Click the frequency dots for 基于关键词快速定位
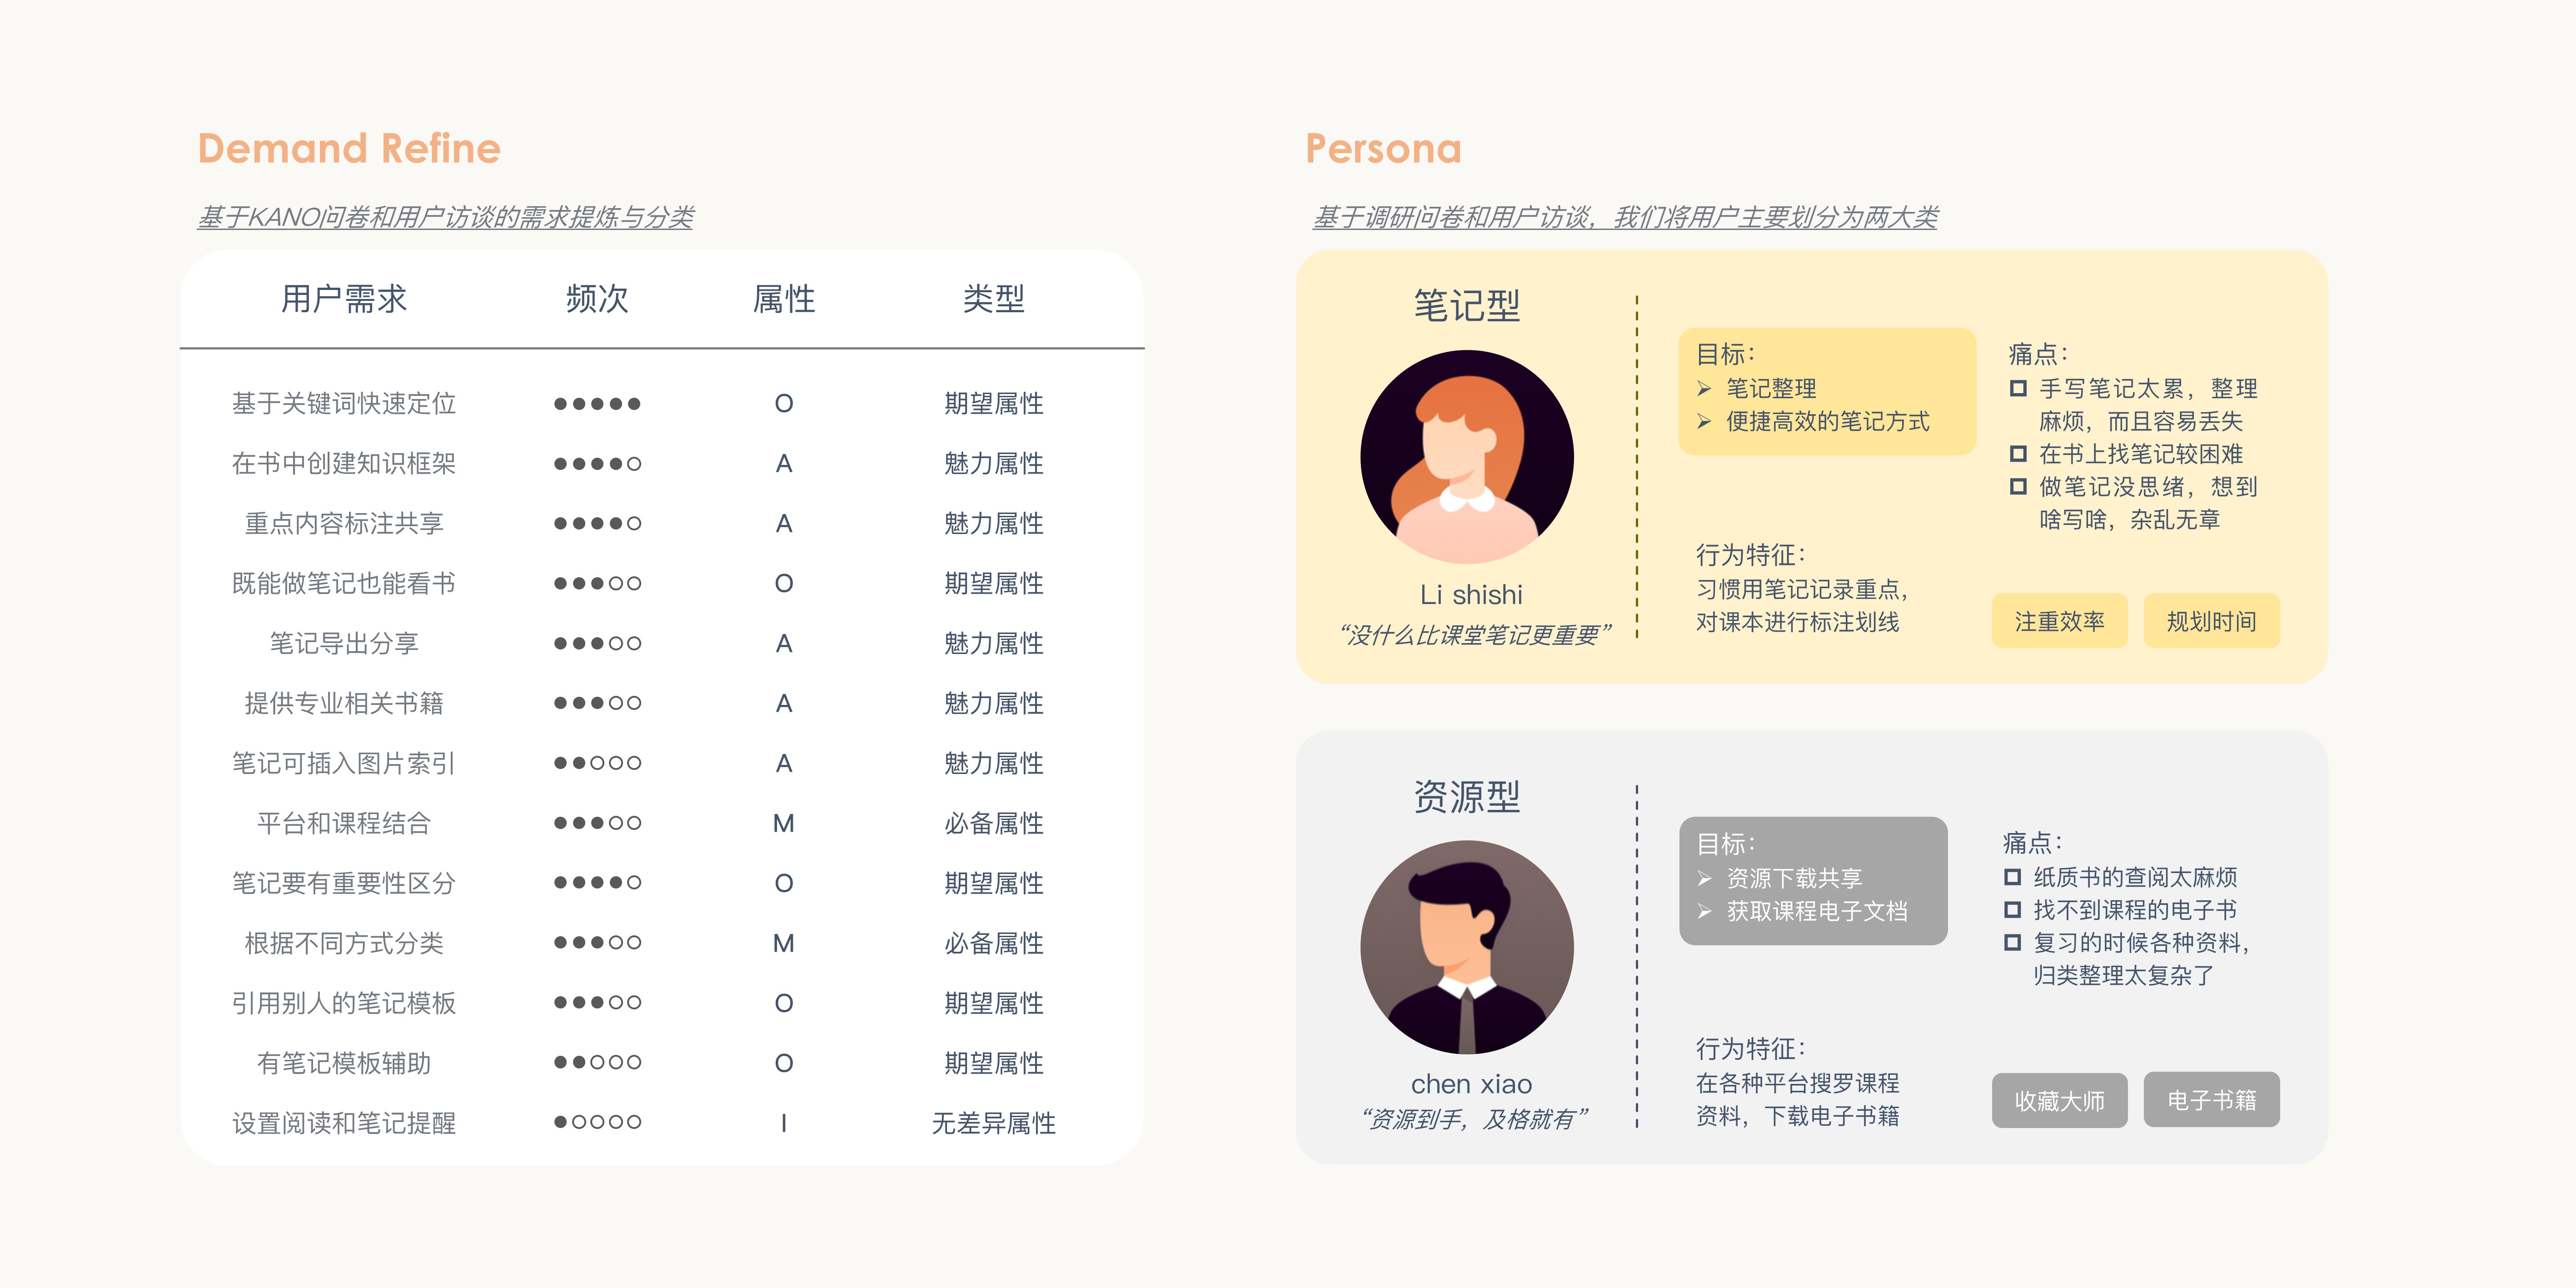The width and height of the screenshot is (2576, 1288). click(x=597, y=403)
